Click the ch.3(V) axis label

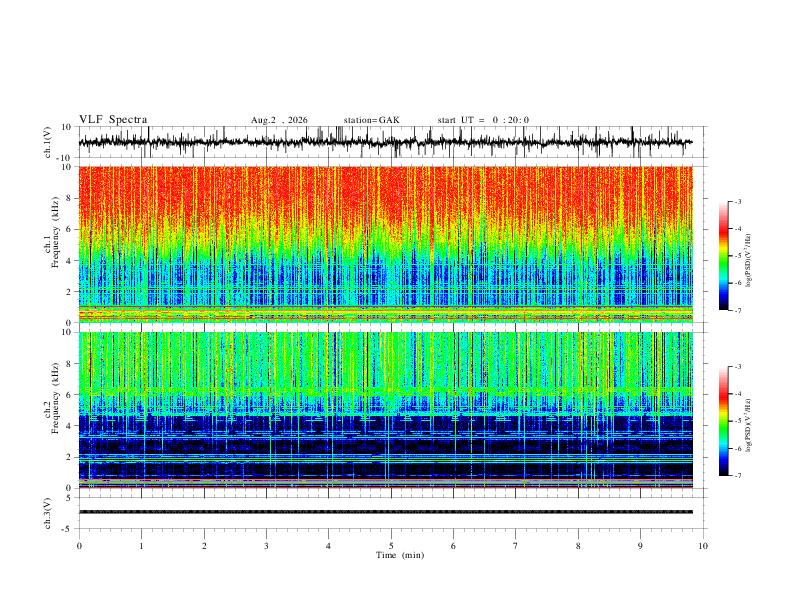48,513
